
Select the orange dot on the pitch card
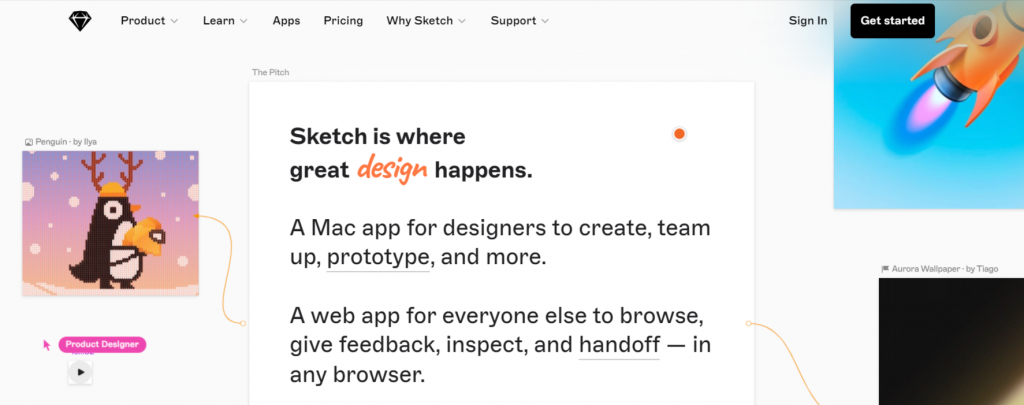(679, 134)
